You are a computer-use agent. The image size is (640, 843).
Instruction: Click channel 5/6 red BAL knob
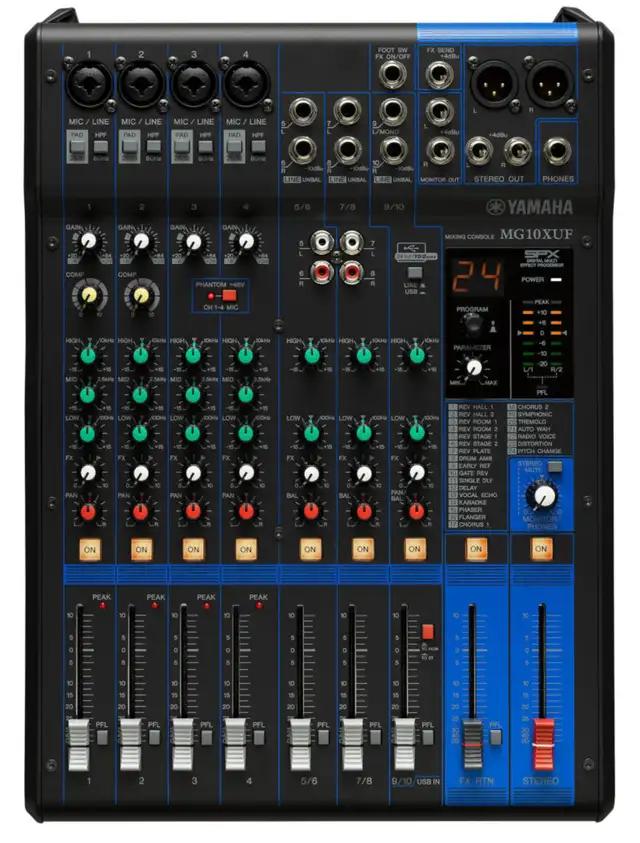coord(311,511)
